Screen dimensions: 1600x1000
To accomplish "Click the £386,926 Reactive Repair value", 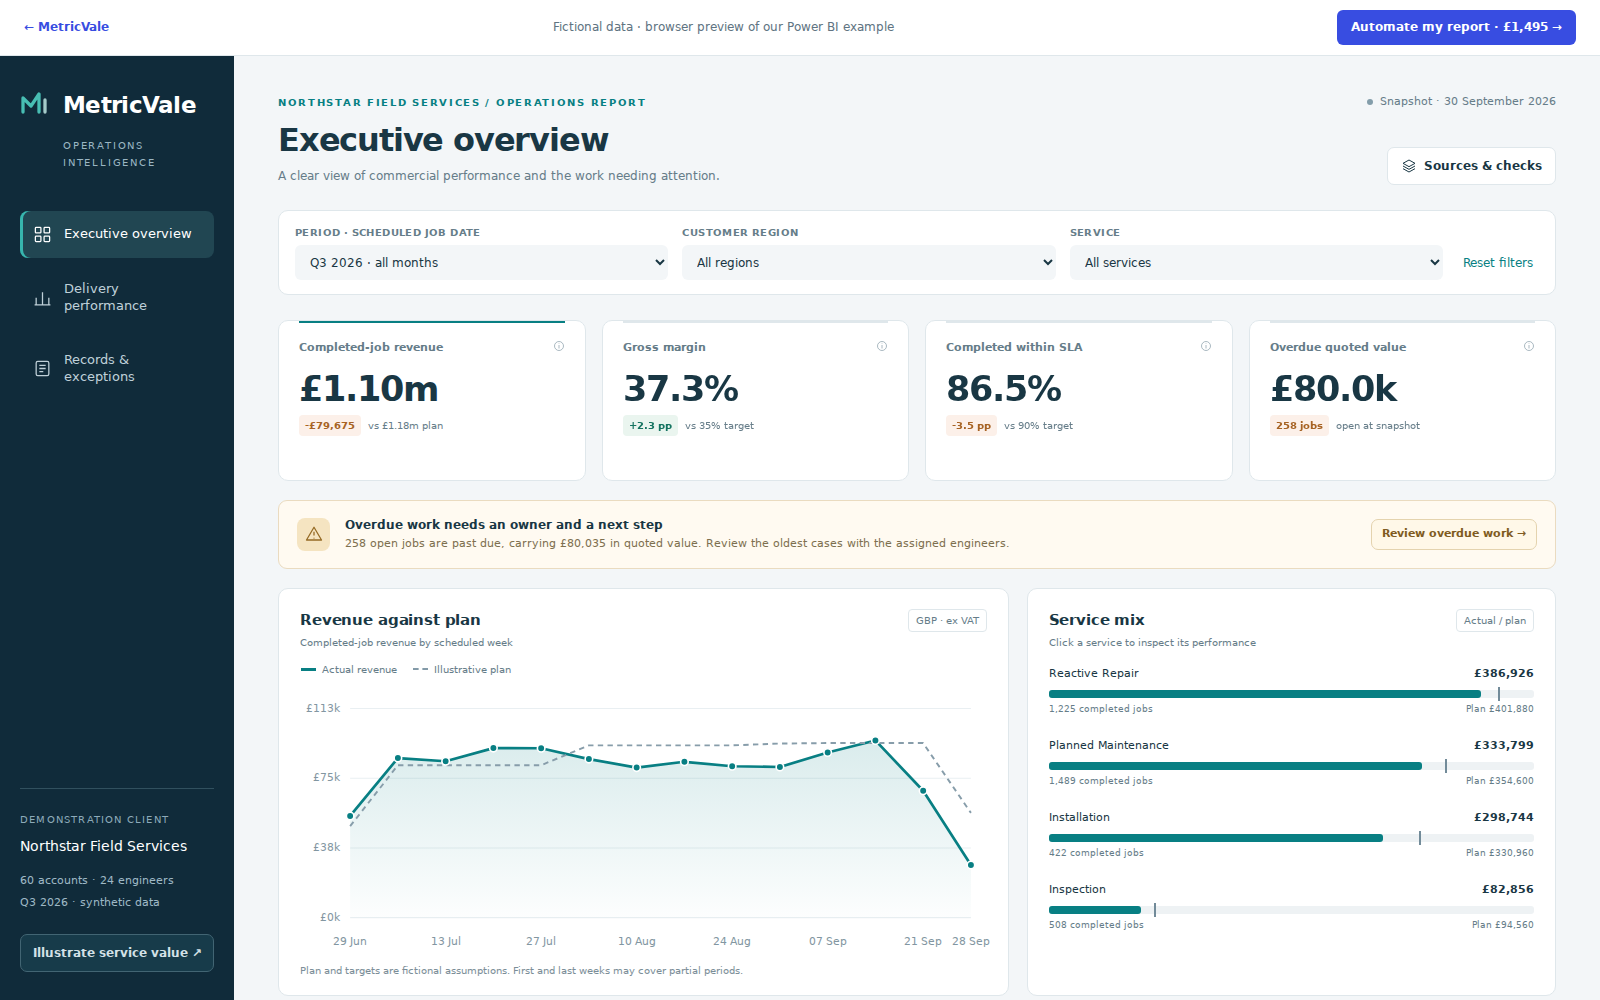I will point(1503,674).
